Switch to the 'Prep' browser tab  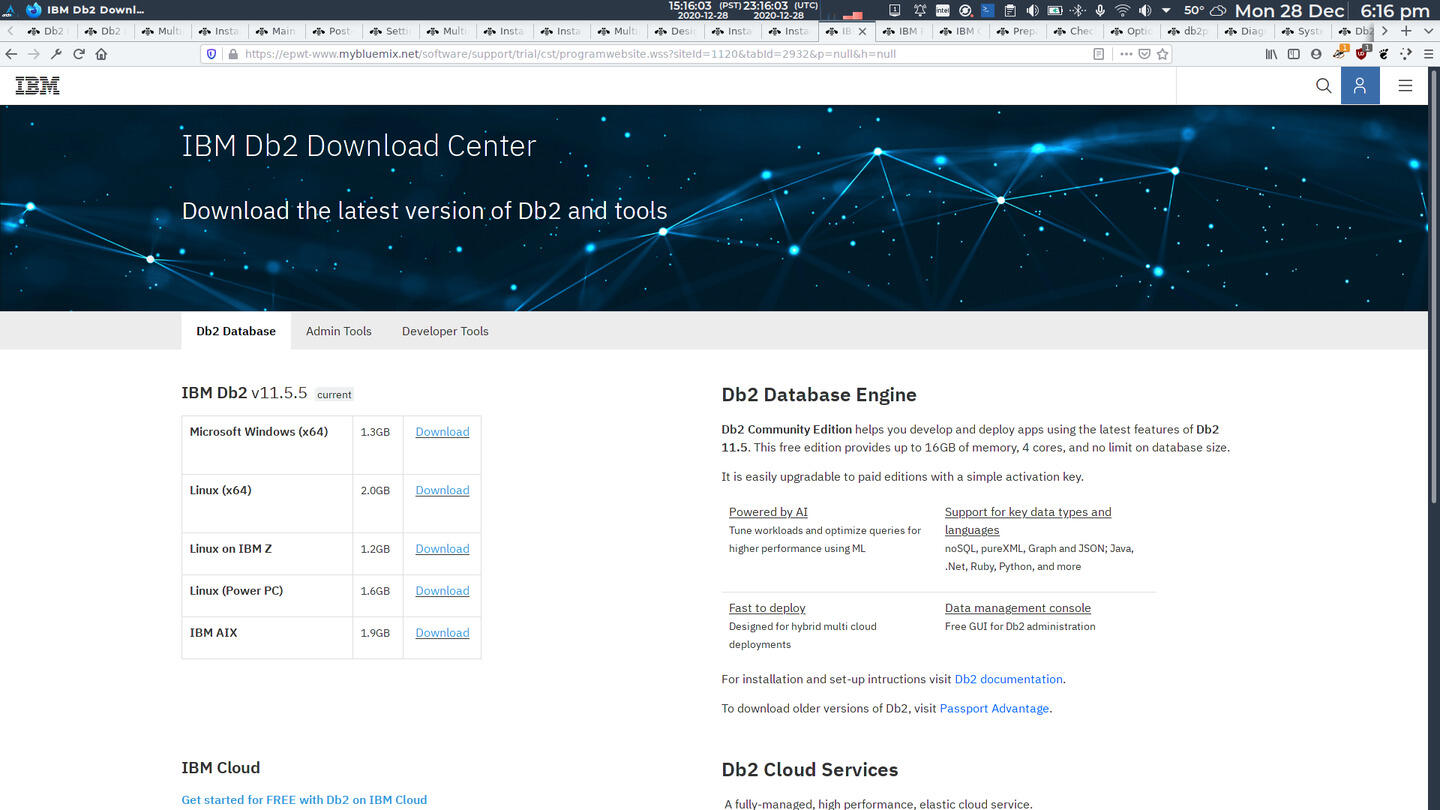click(1016, 31)
